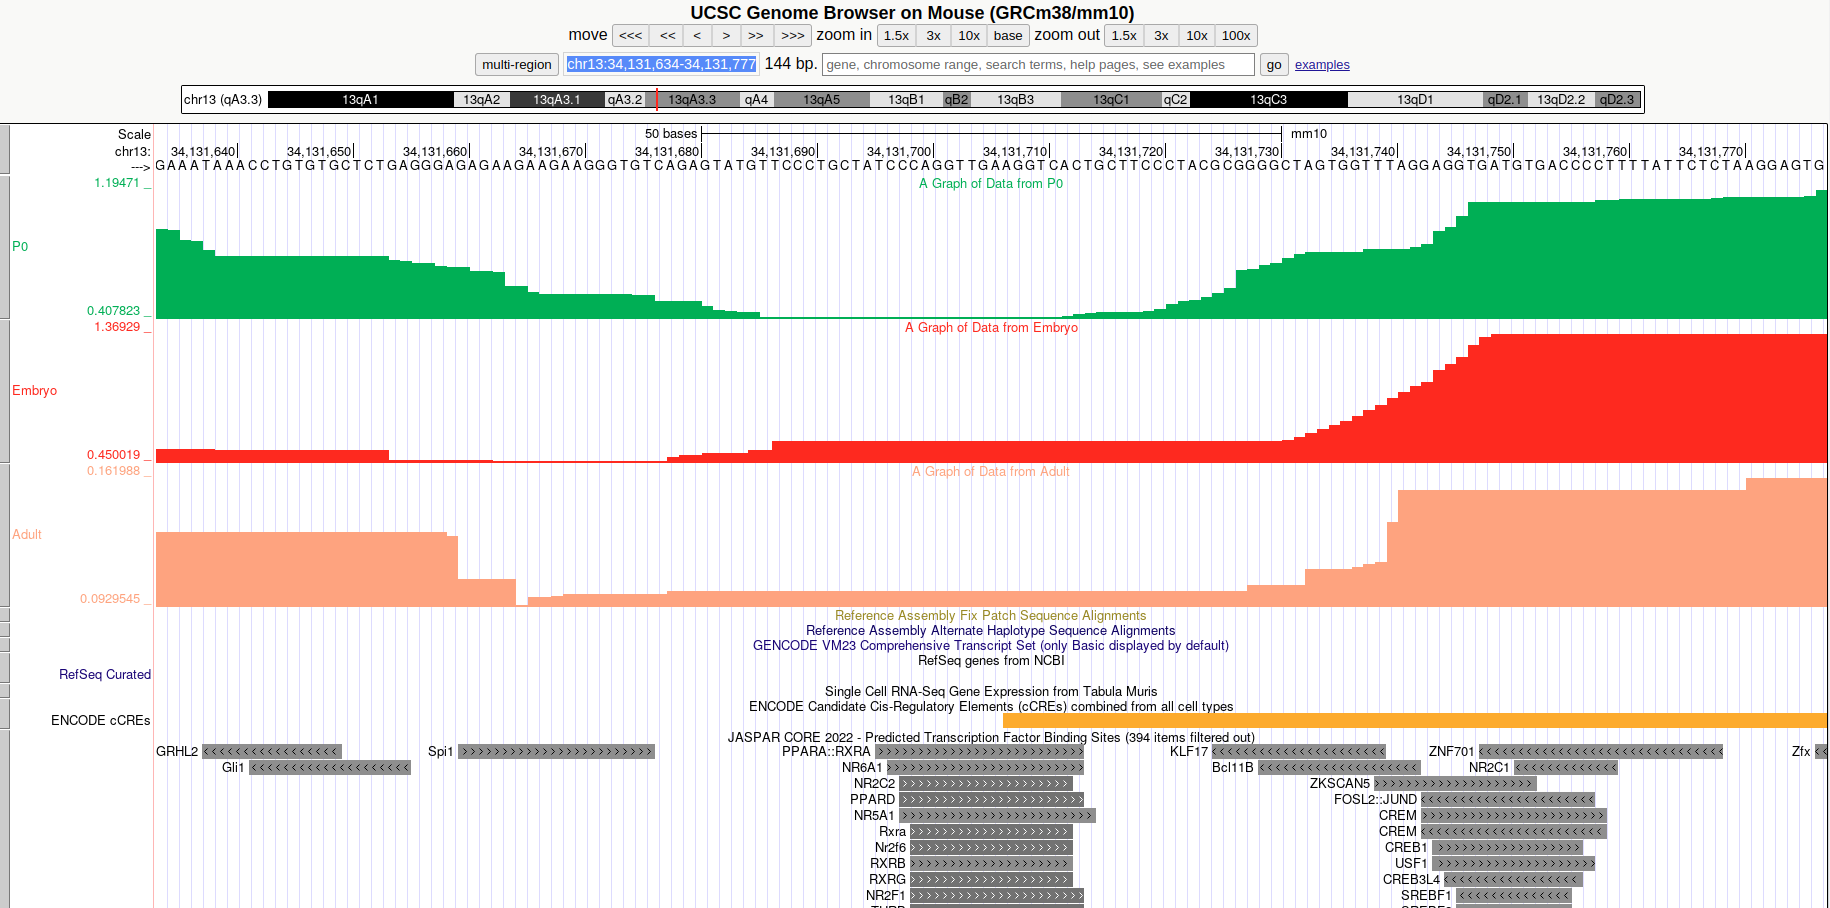Zoom in 10x on the region
This screenshot has height=908, width=1830.
pyautogui.click(x=968, y=35)
